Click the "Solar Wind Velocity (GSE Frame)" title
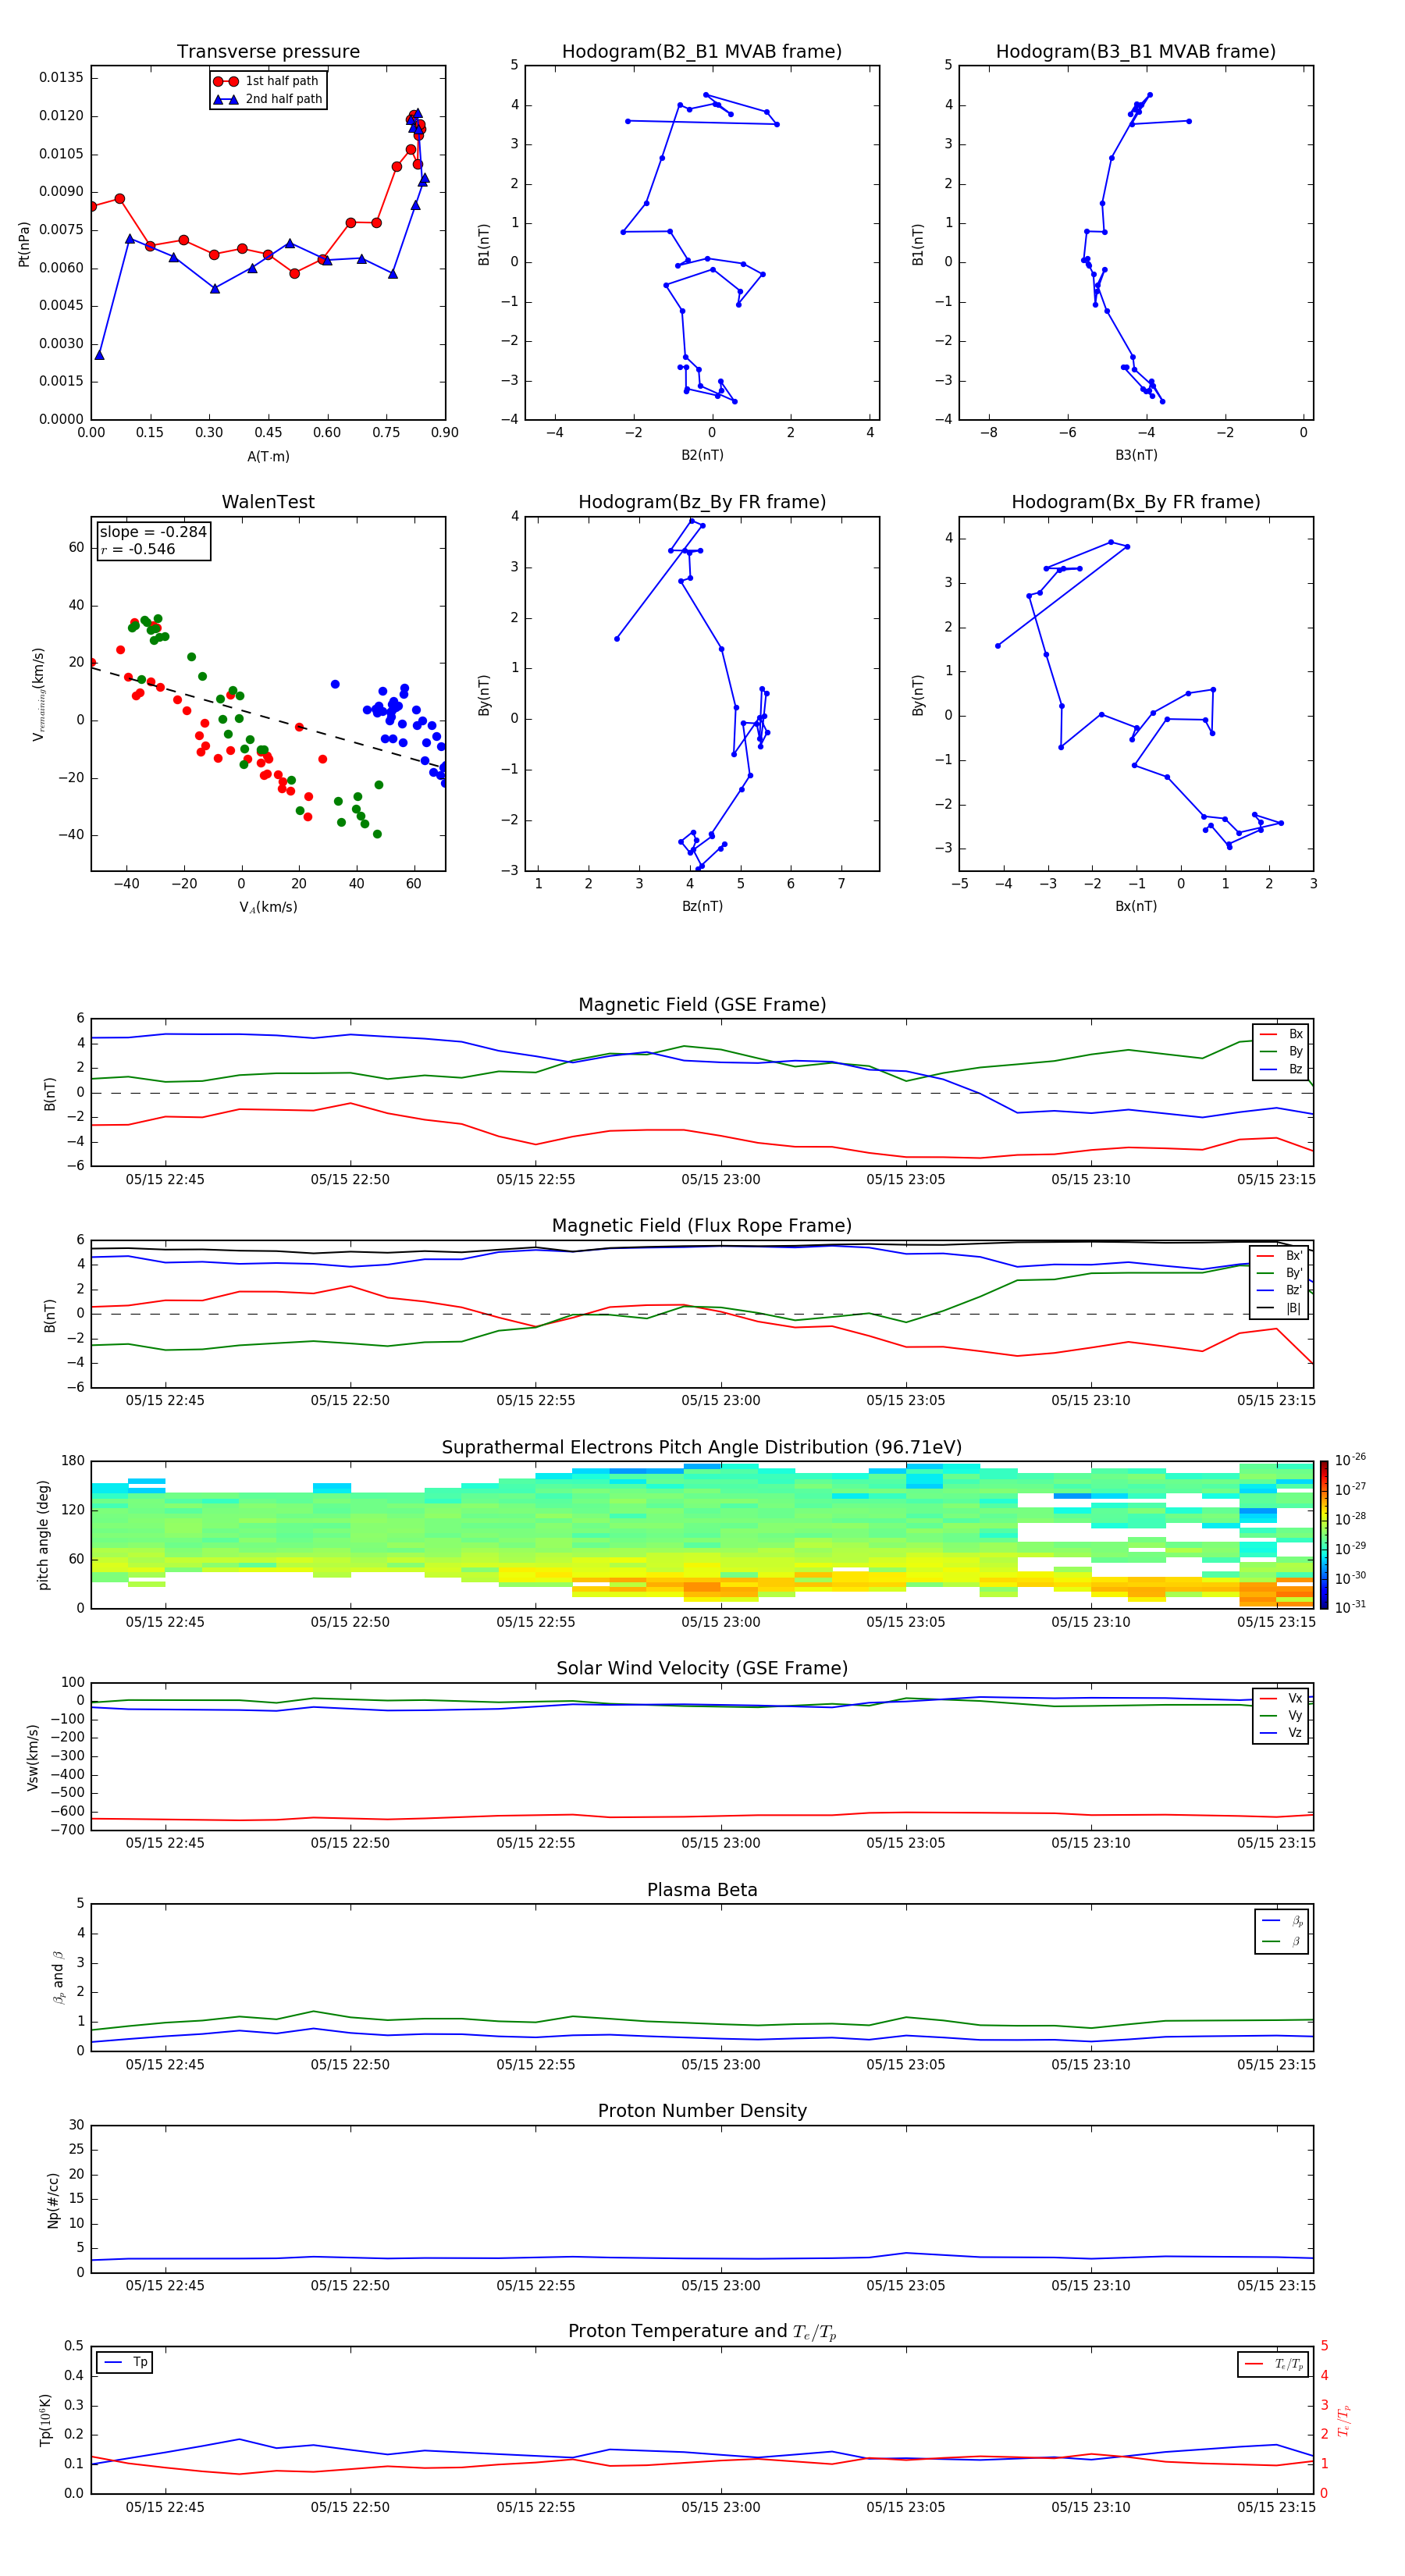This screenshot has width=1405, height=2576. click(702, 1668)
